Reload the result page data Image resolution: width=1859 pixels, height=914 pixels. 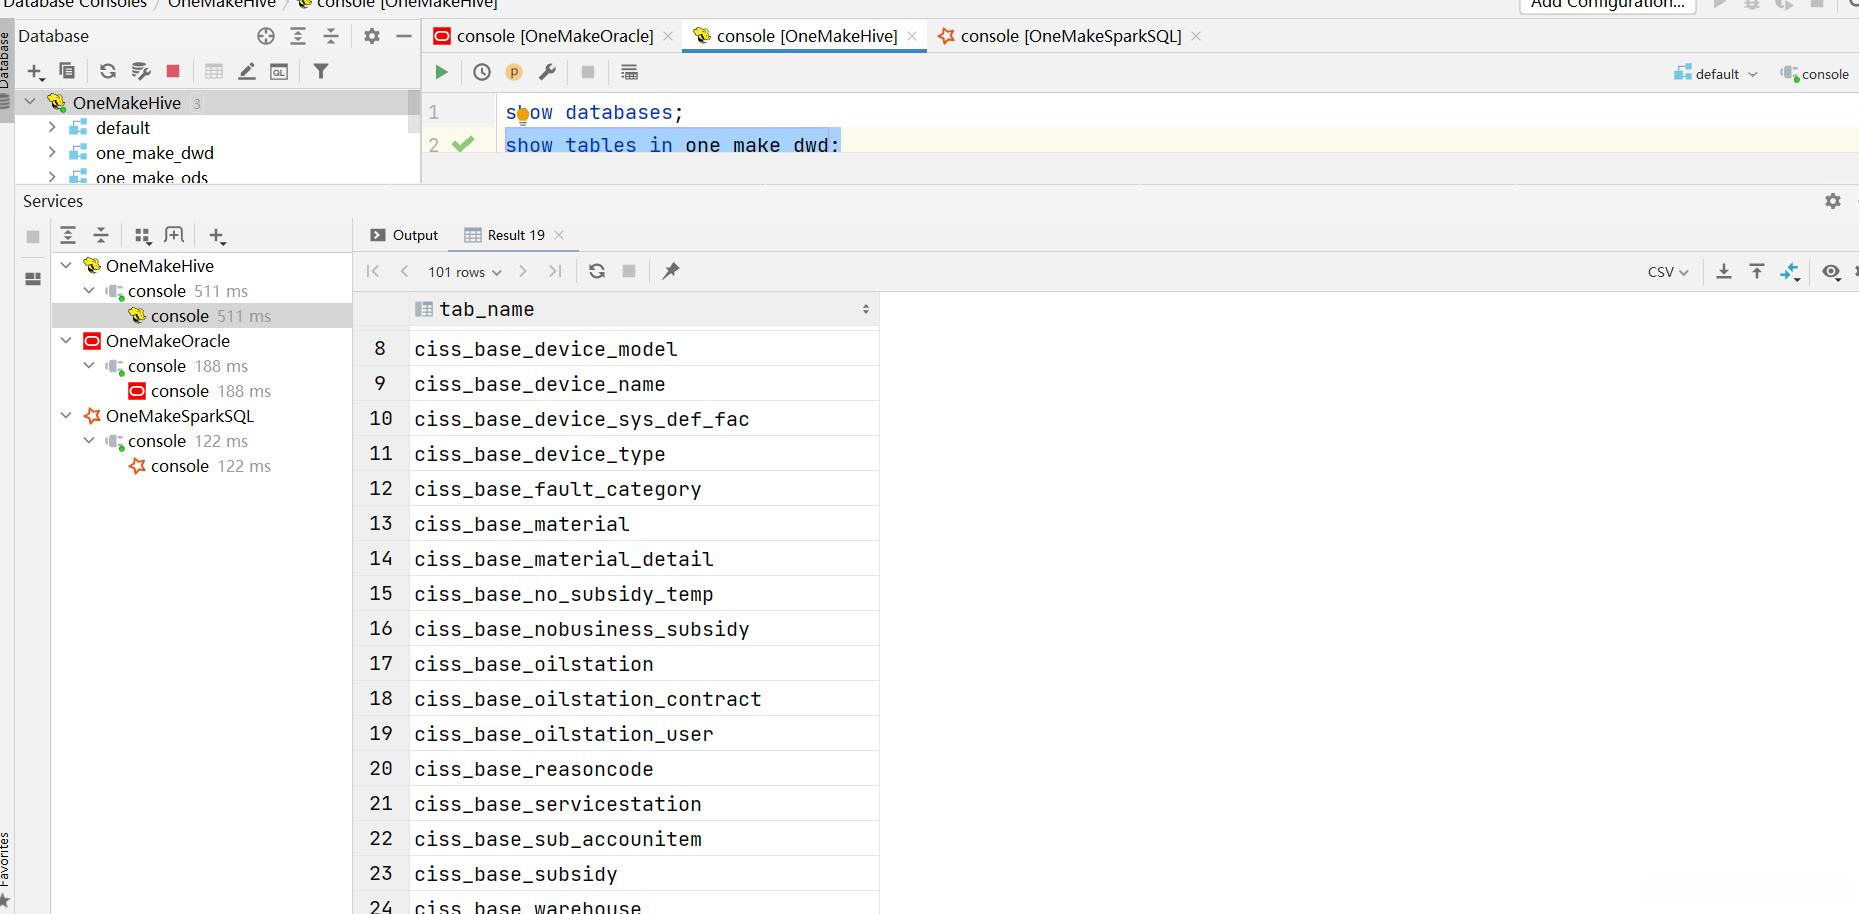pos(597,271)
